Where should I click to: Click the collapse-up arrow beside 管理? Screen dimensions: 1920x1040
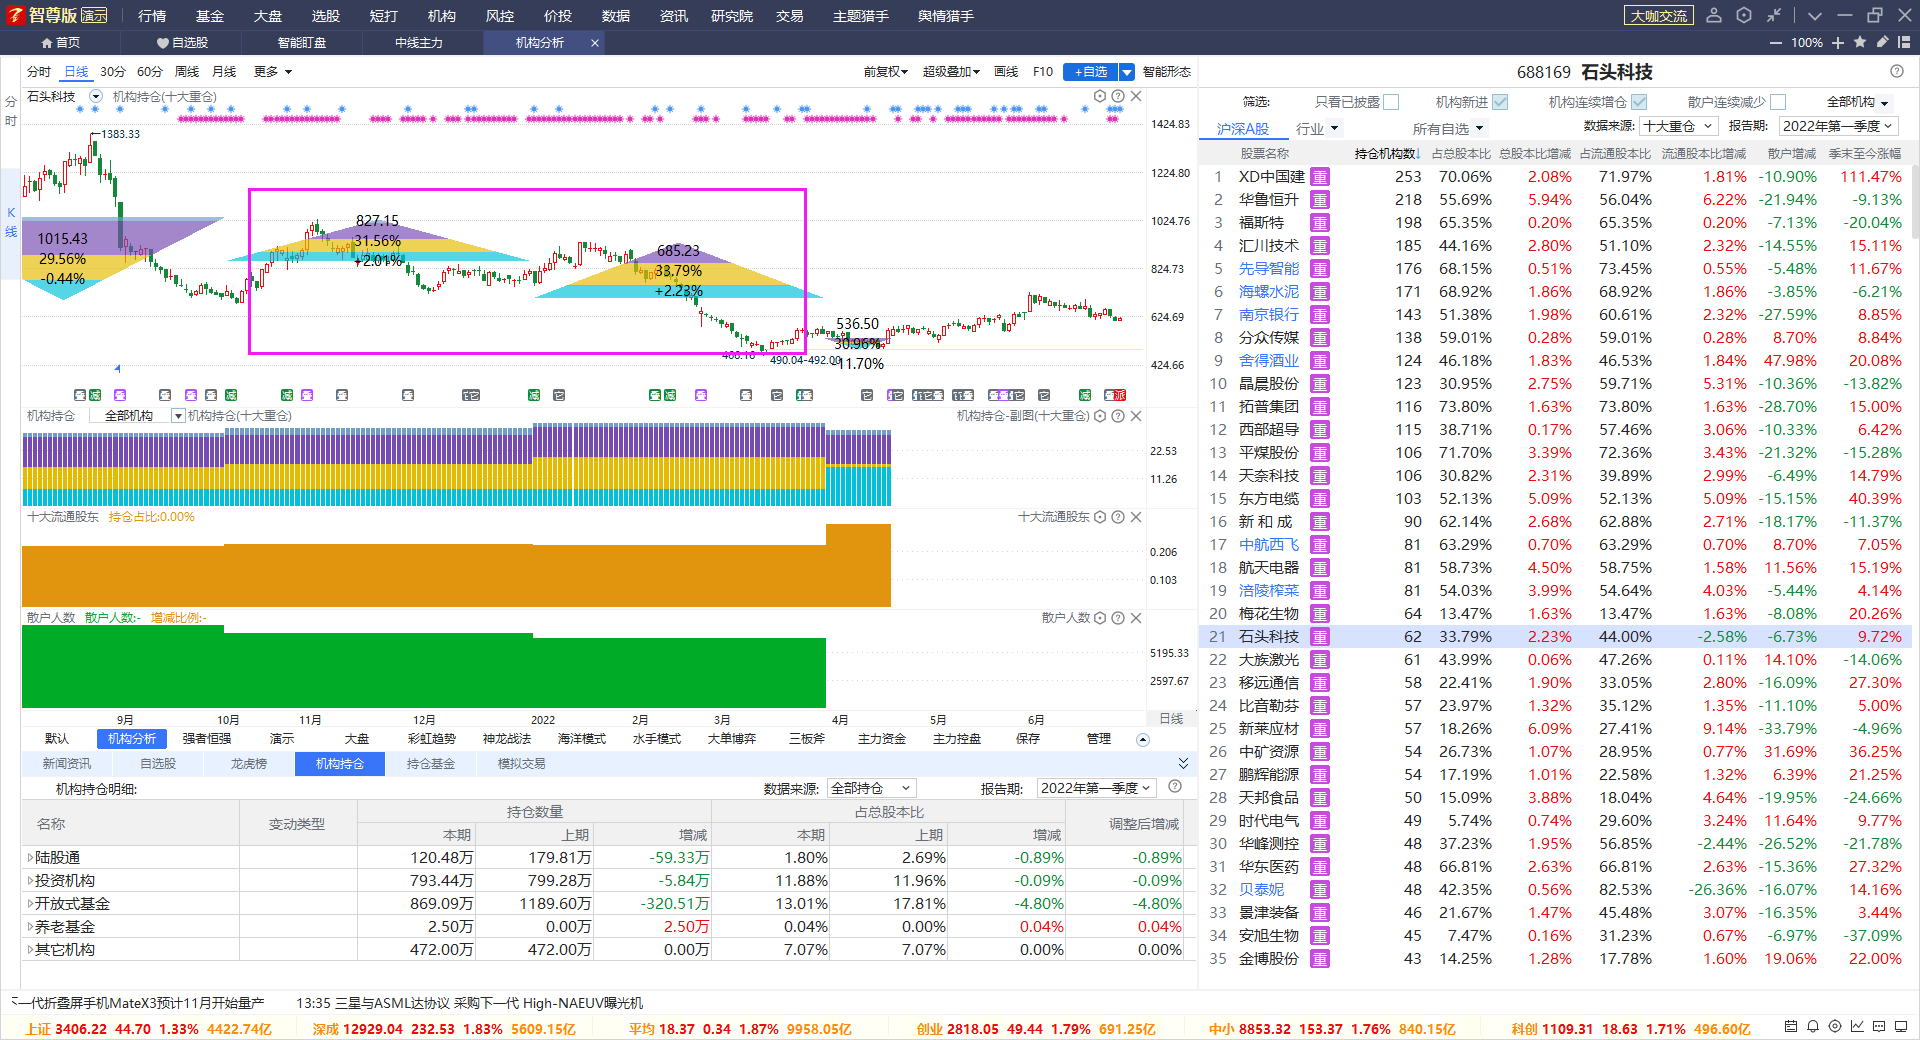(x=1143, y=739)
